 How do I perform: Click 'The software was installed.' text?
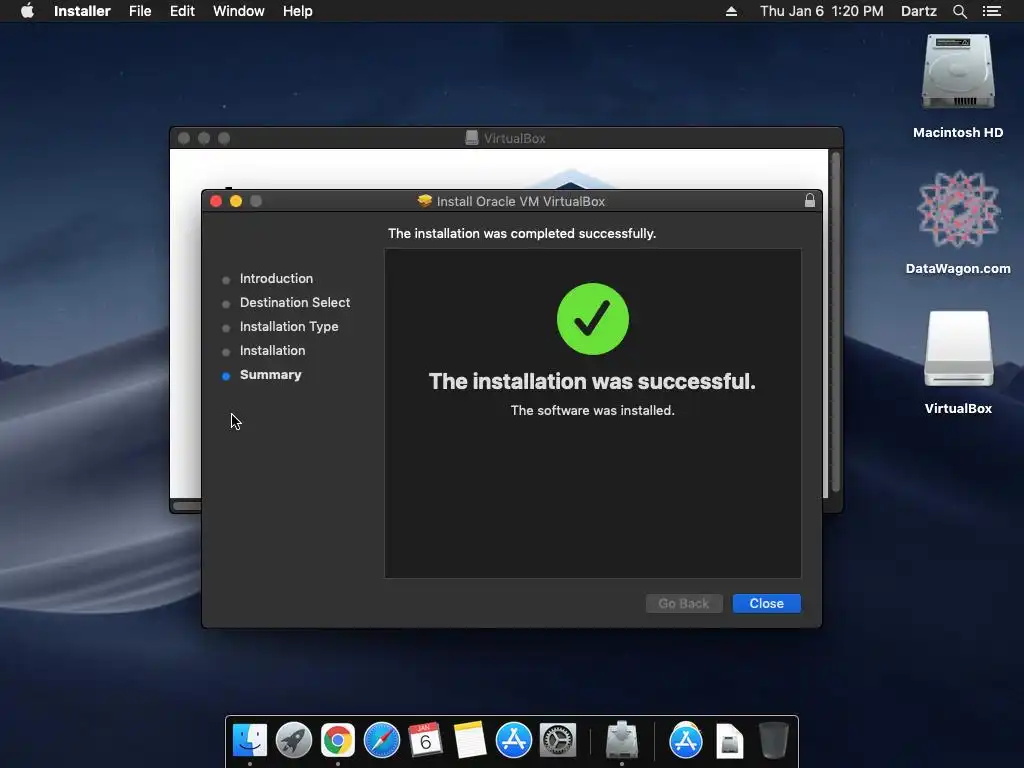pos(592,410)
